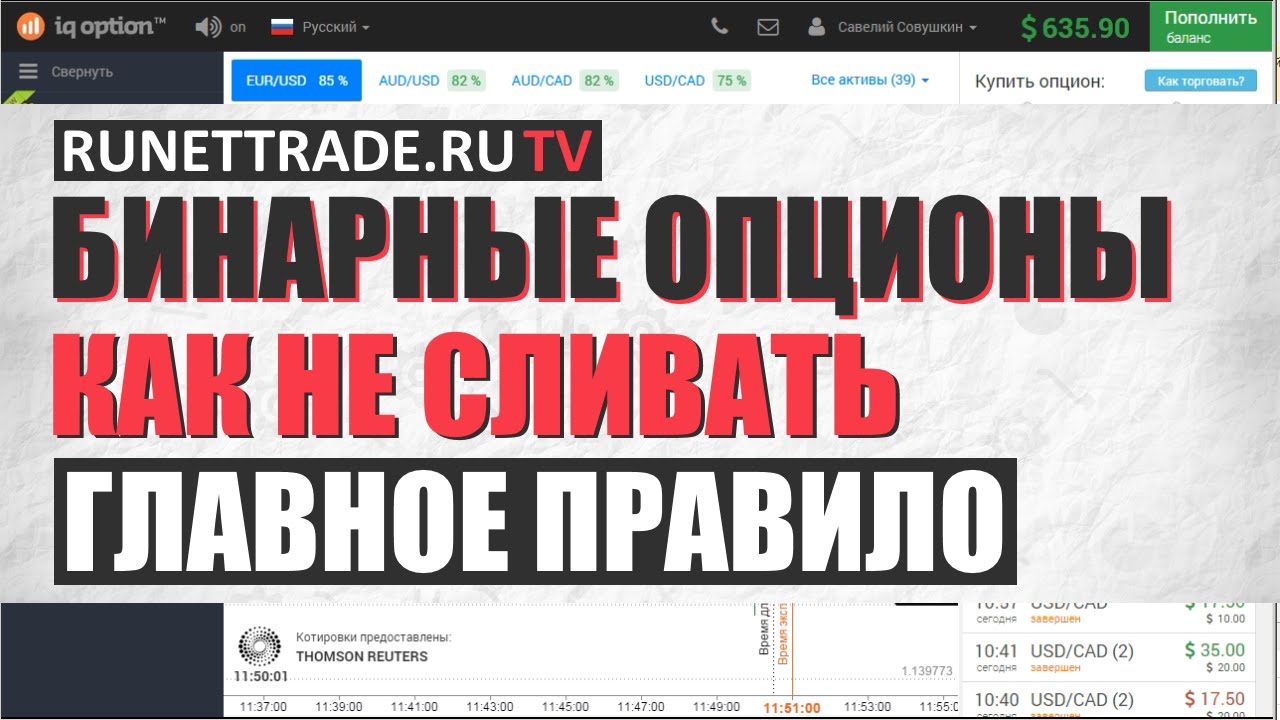This screenshot has height=720, width=1280.
Task: Select the AUD/USD 82% asset tab
Action: tap(432, 80)
